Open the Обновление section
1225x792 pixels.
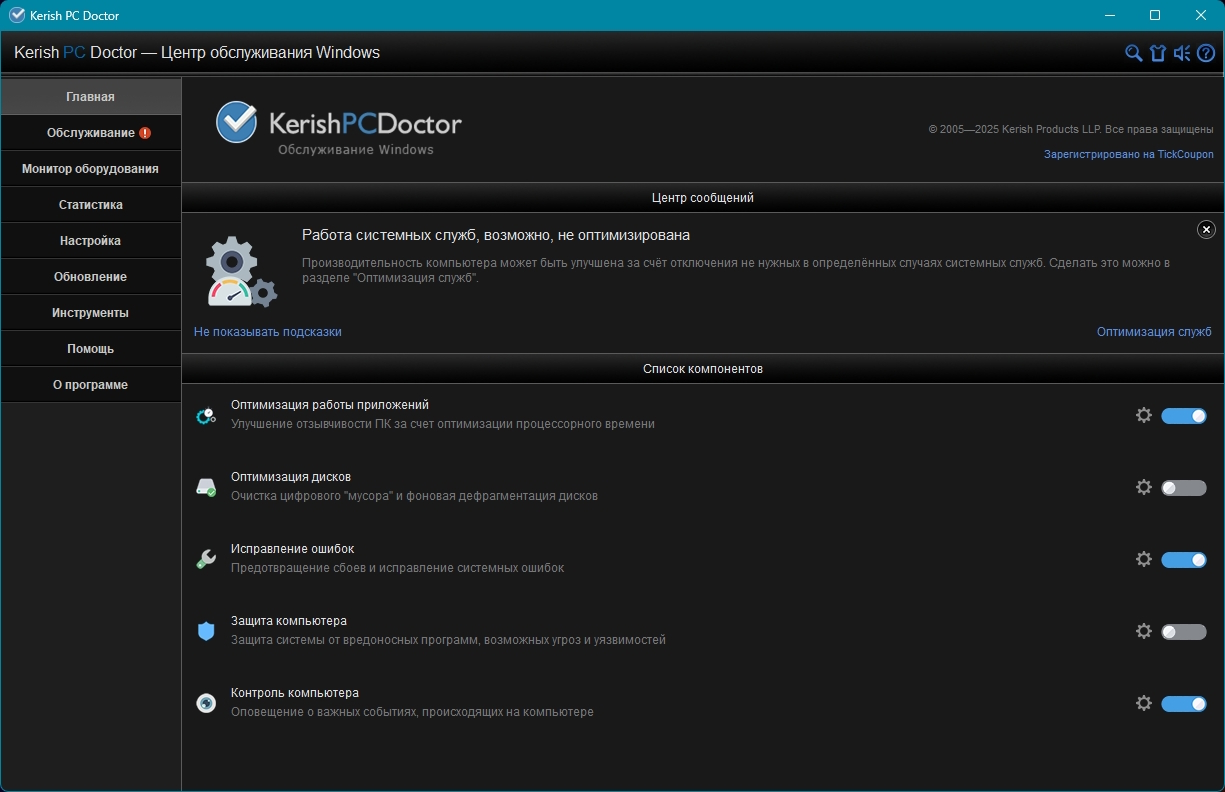click(x=91, y=277)
